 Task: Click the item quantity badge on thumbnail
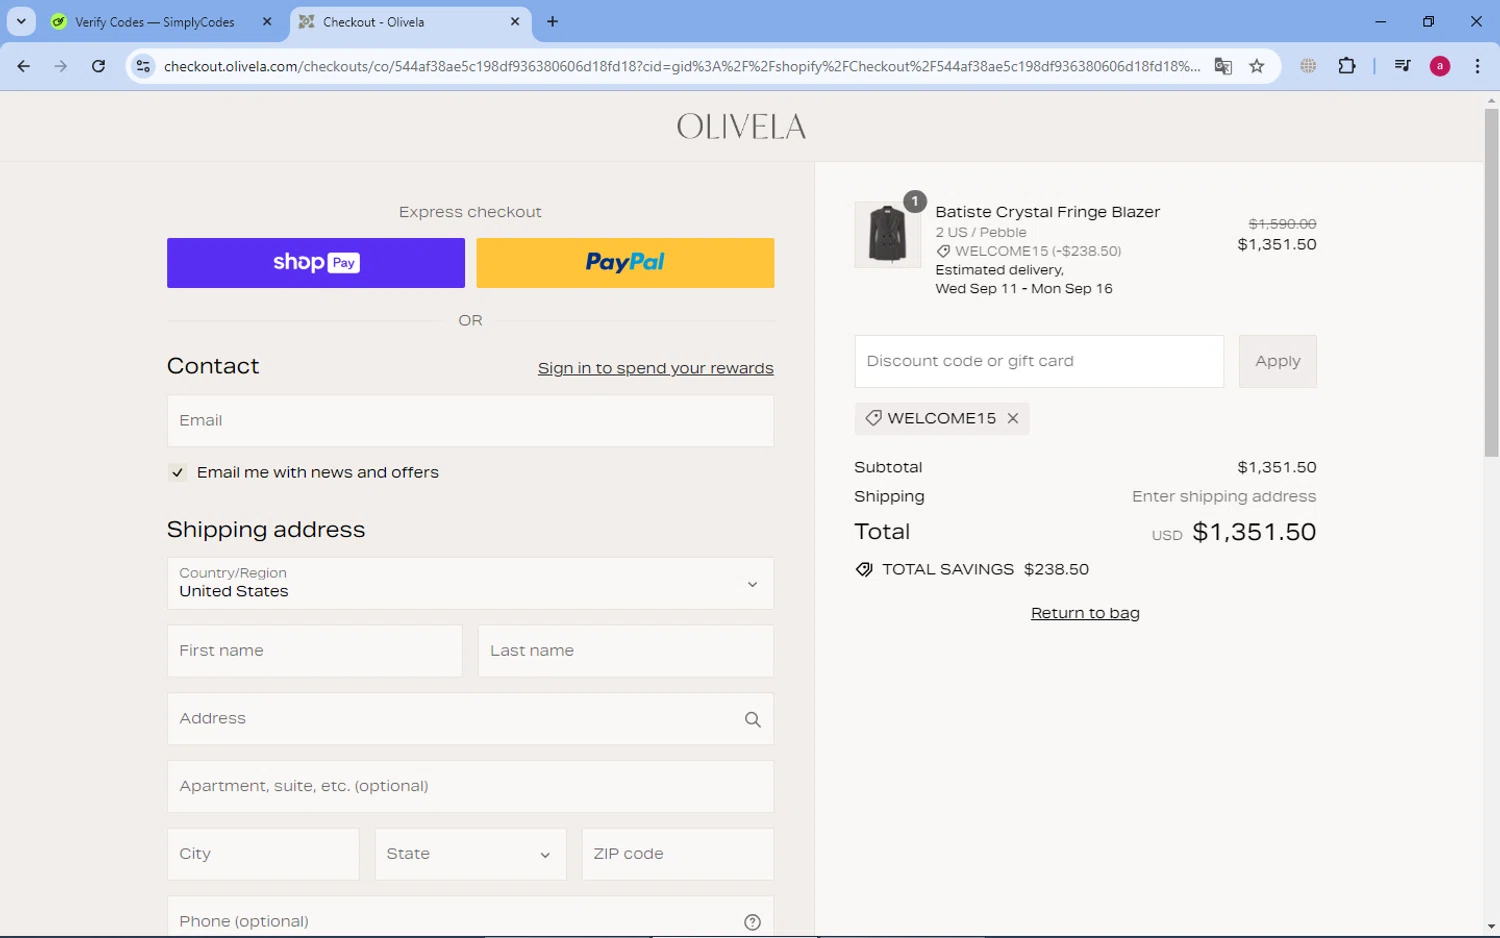(914, 201)
